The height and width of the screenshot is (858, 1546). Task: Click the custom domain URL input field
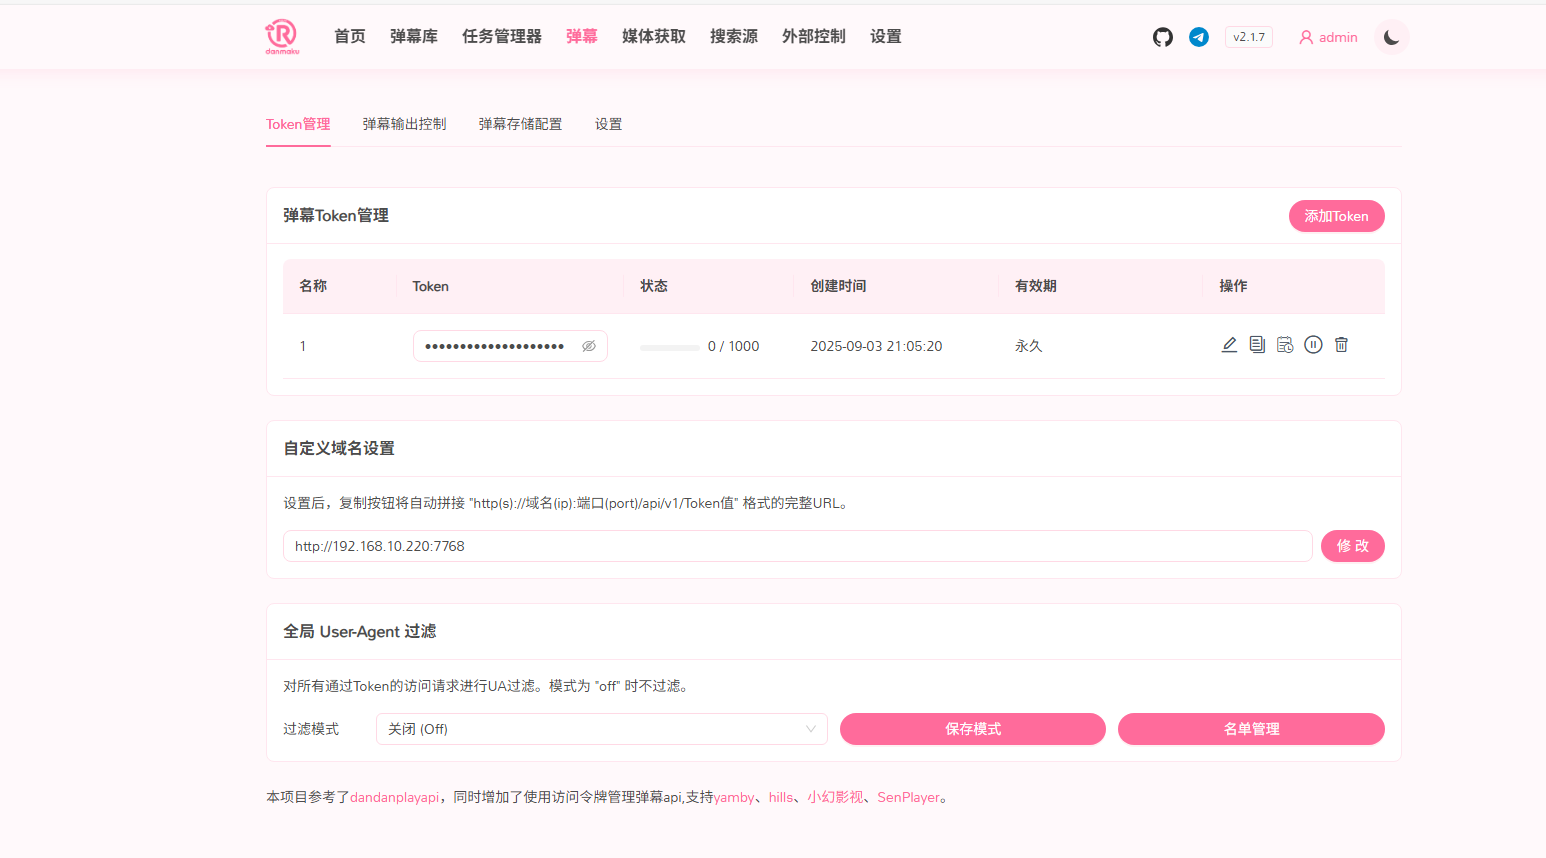coord(797,546)
